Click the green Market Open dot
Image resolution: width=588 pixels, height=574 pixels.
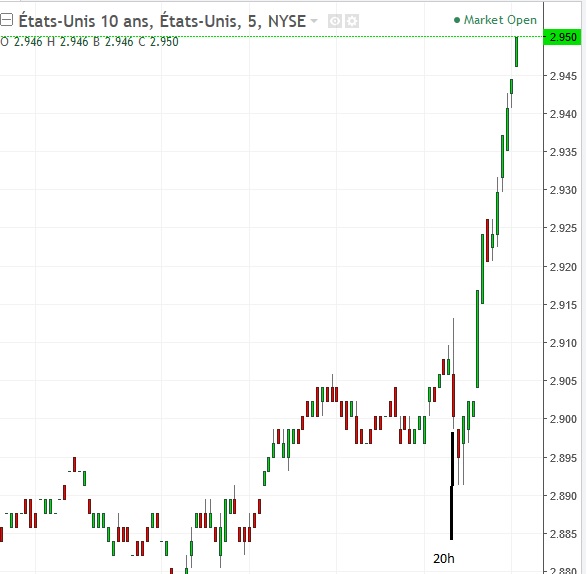pyautogui.click(x=457, y=20)
